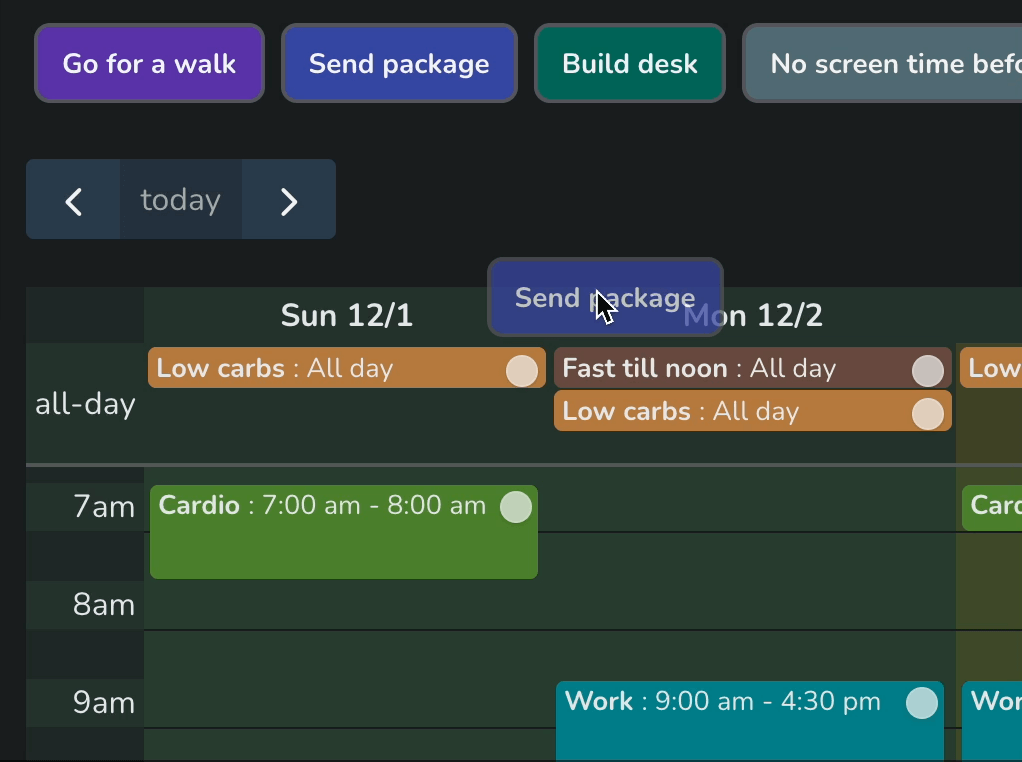1022x762 pixels.
Task: Select the 'Send package' chip in the top row
Action: 399,64
